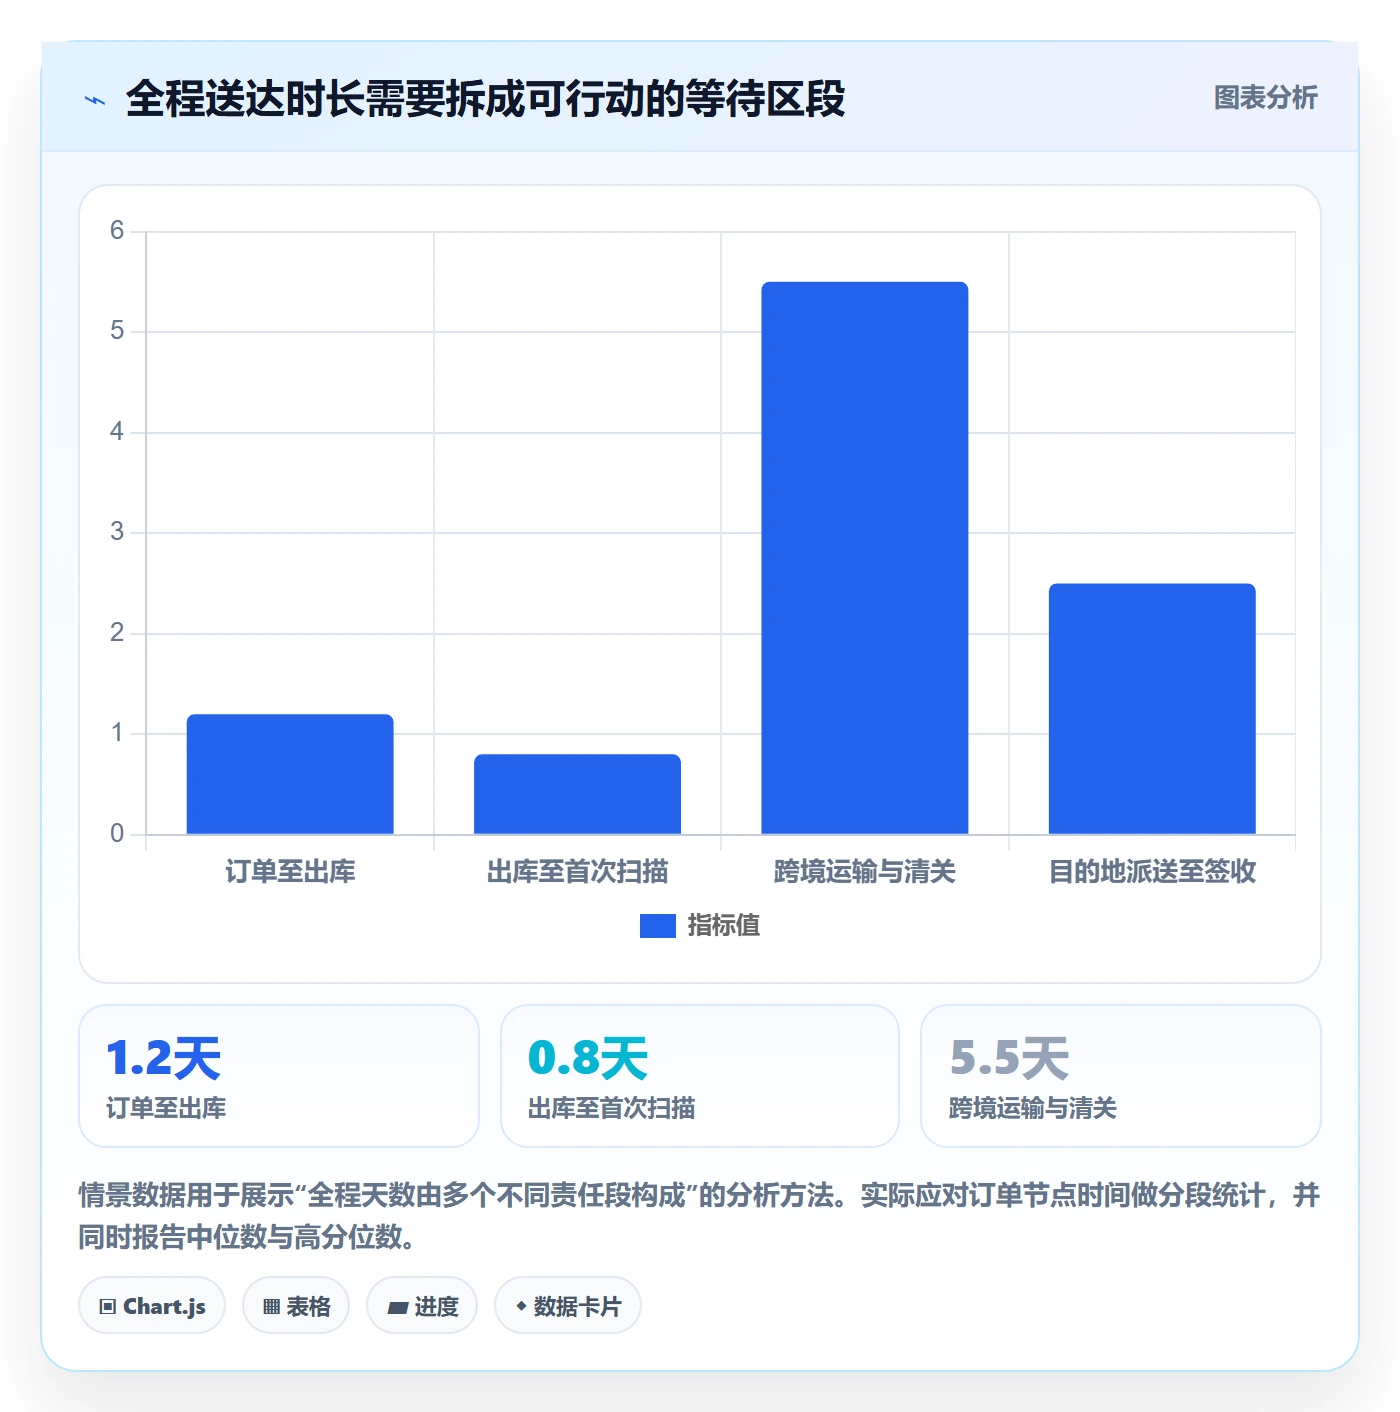This screenshot has width=1400, height=1412.
Task: Click the 订单至出库 x-axis label
Action: (x=290, y=872)
